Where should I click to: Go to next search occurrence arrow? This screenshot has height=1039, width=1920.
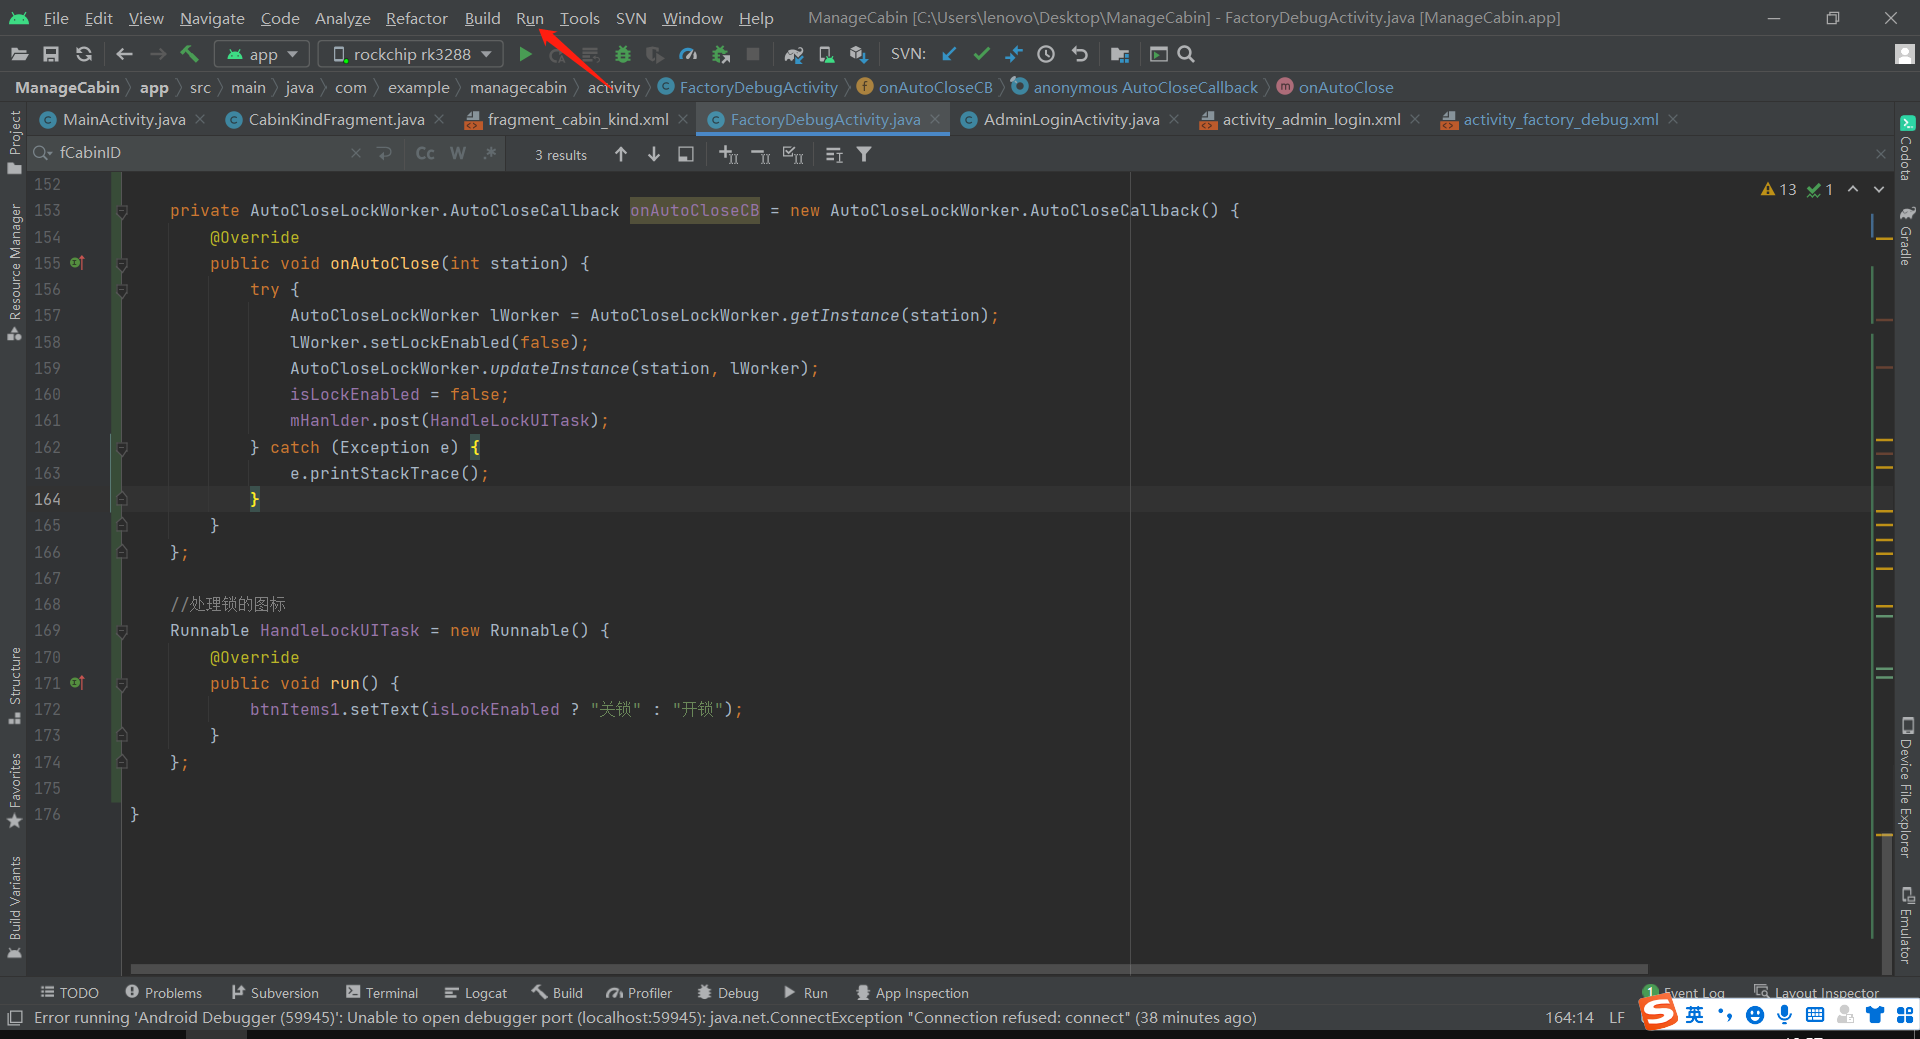pyautogui.click(x=654, y=154)
